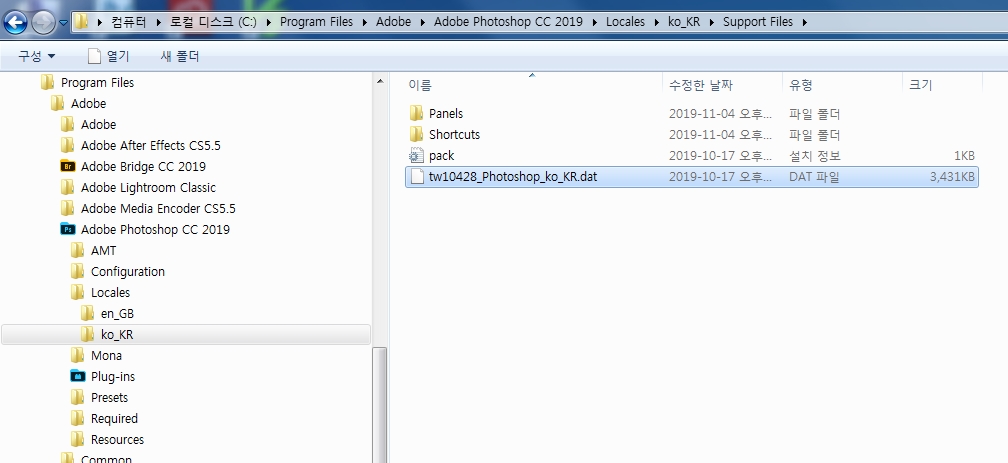Image resolution: width=1008 pixels, height=463 pixels.
Task: Select the Adobe parent folder under Program Files
Action: pyautogui.click(x=88, y=104)
